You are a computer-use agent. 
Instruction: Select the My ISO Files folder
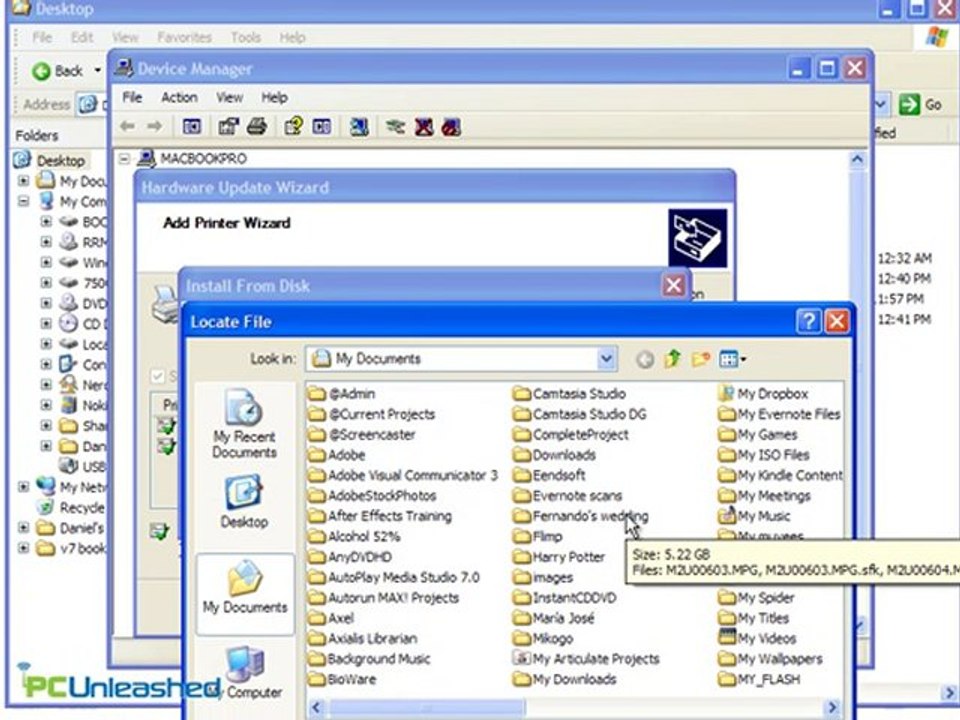(x=764, y=455)
